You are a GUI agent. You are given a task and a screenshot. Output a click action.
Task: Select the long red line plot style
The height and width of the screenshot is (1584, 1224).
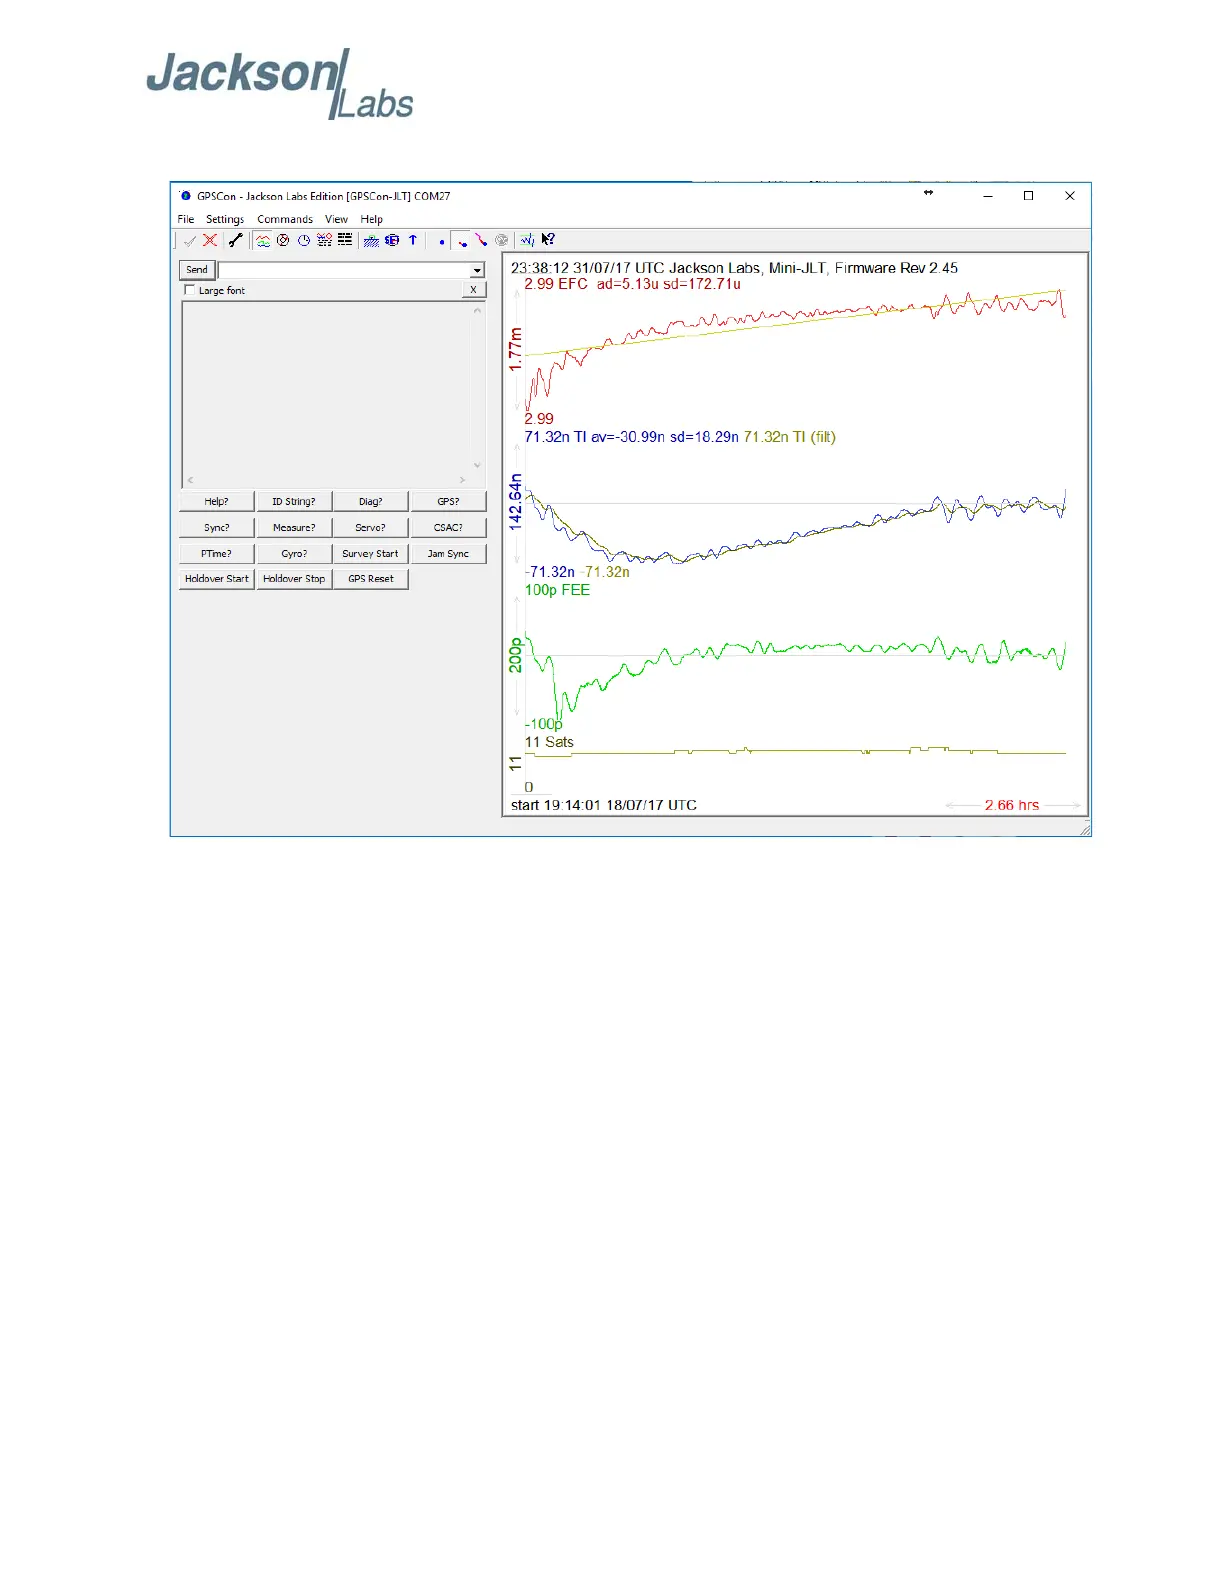pyautogui.click(x=481, y=240)
